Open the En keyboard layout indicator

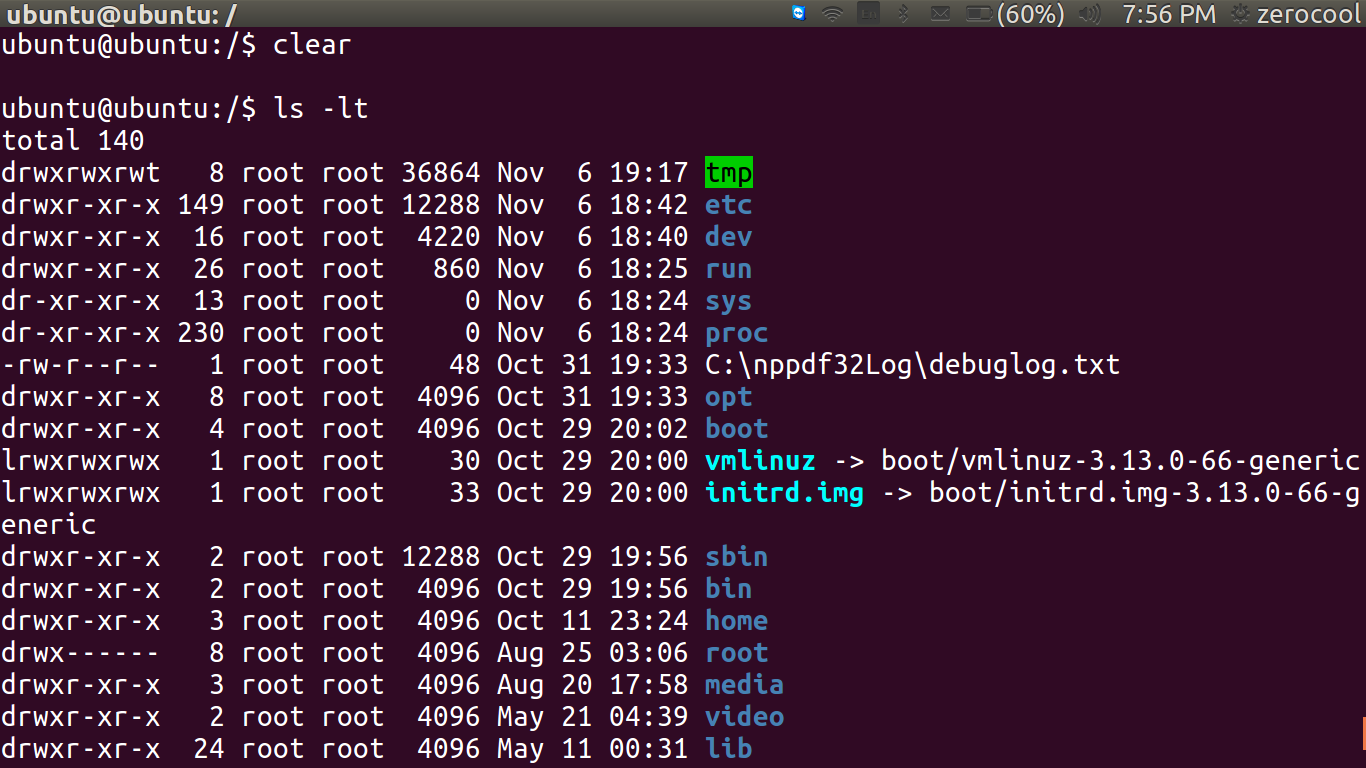(869, 13)
